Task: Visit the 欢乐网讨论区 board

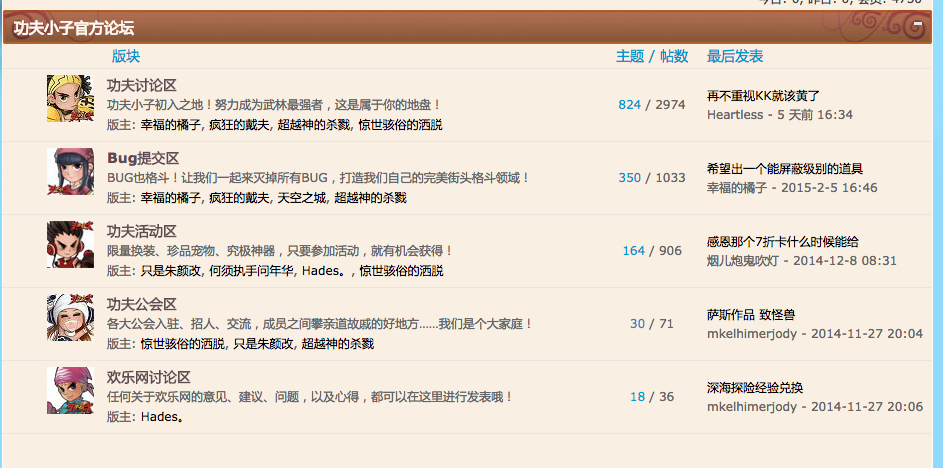Action: 148,377
